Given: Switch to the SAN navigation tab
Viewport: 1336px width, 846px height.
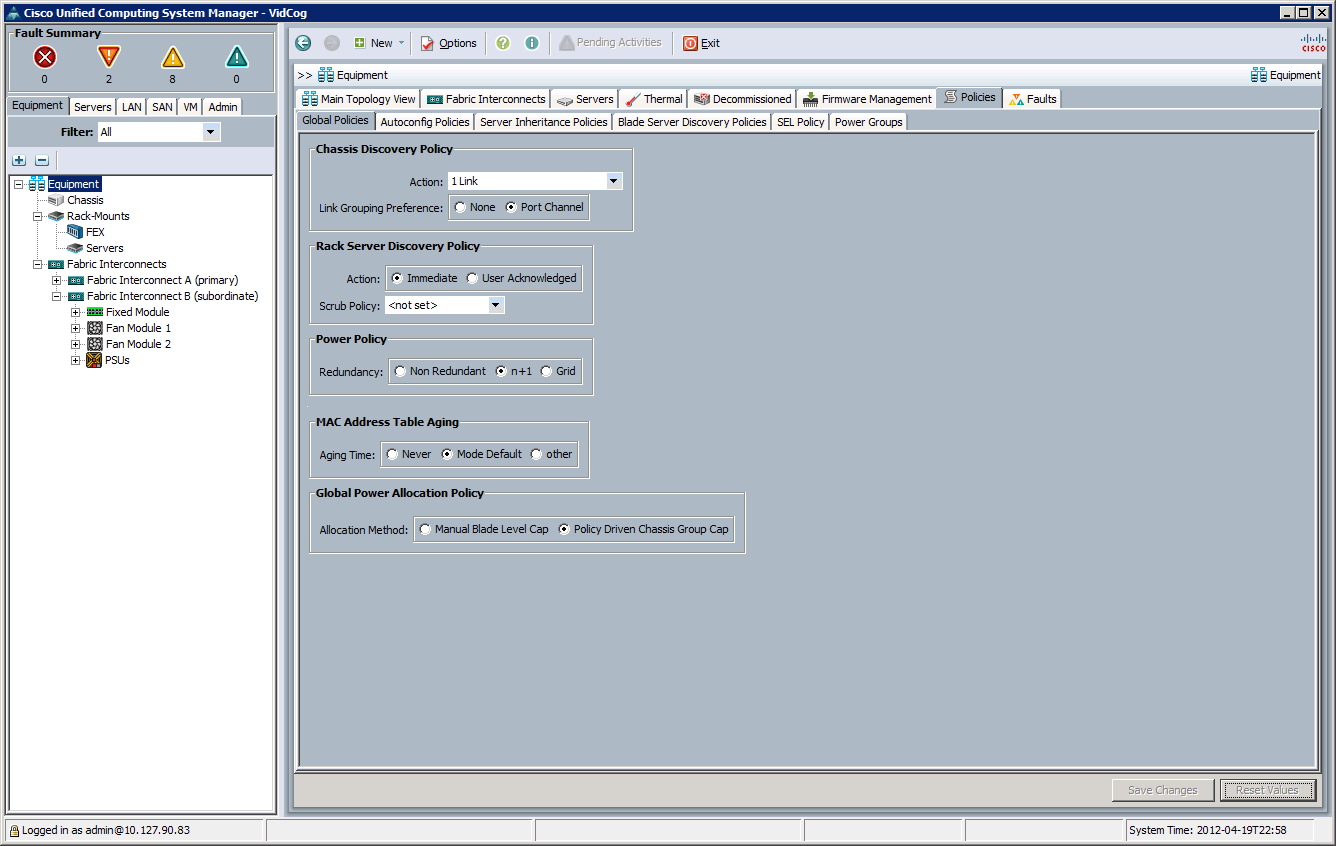Looking at the screenshot, I should click(x=162, y=107).
